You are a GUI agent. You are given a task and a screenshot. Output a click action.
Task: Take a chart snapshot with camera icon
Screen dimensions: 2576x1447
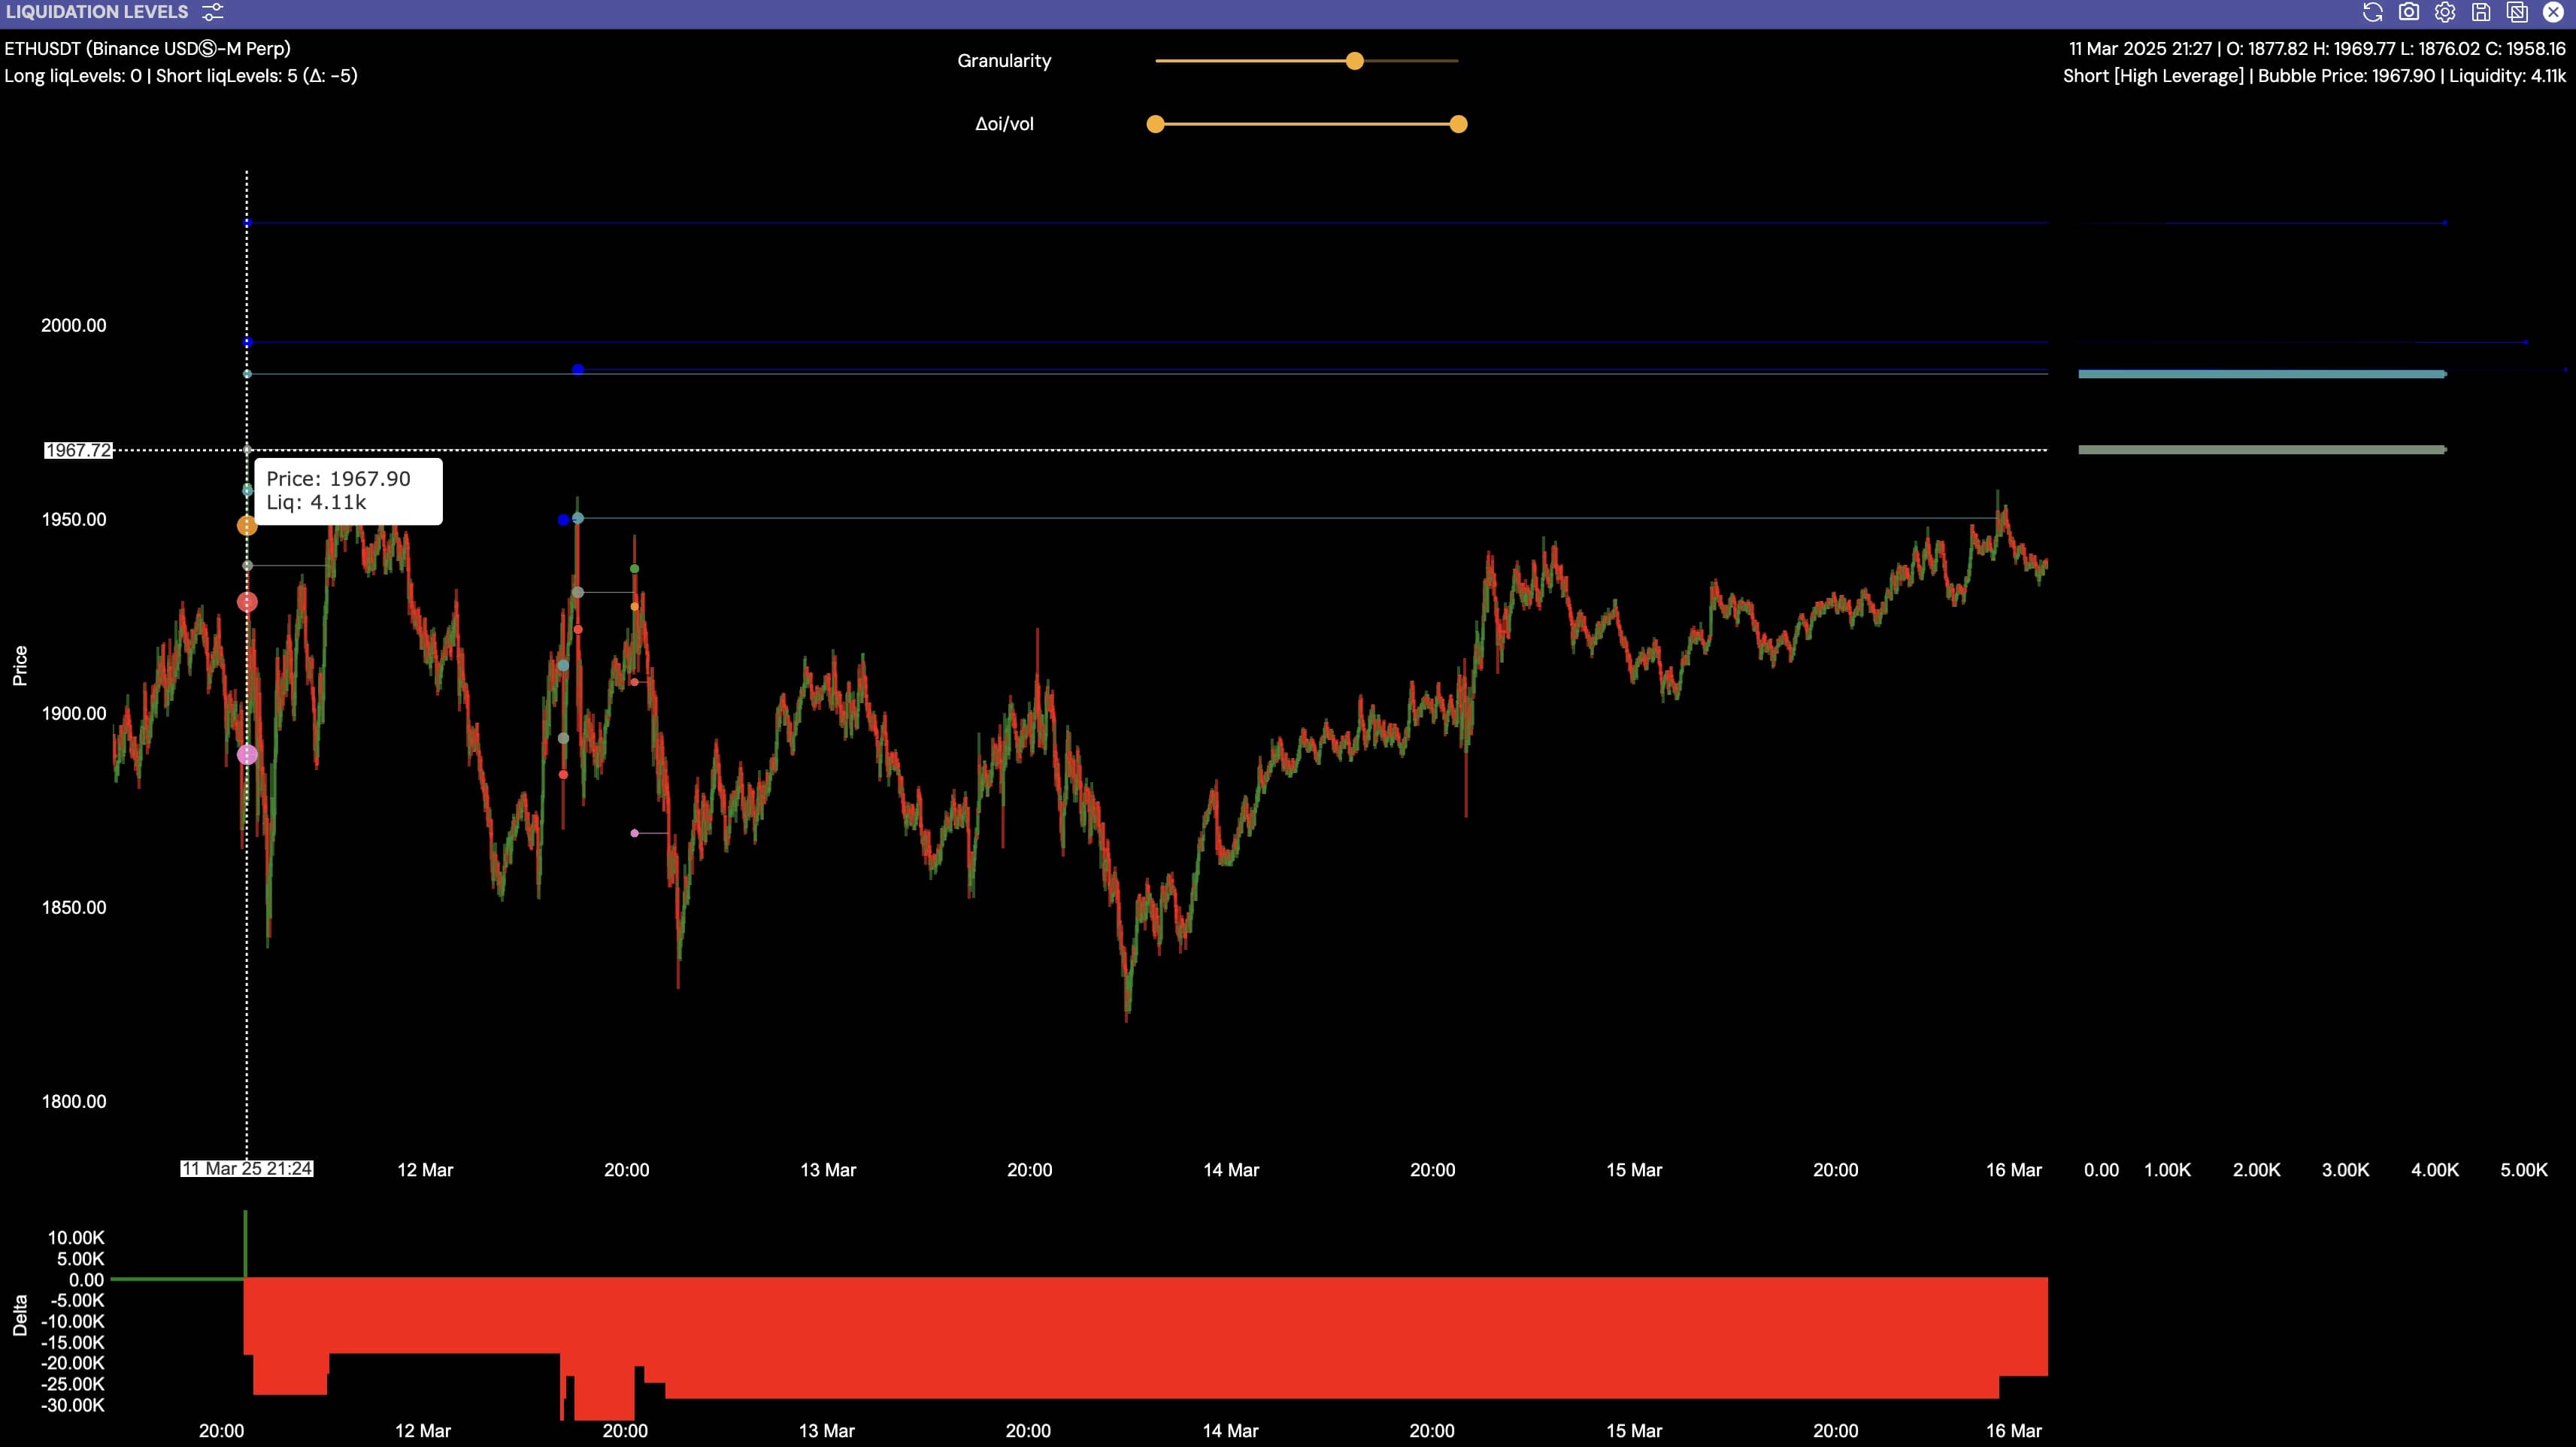pos(2409,12)
